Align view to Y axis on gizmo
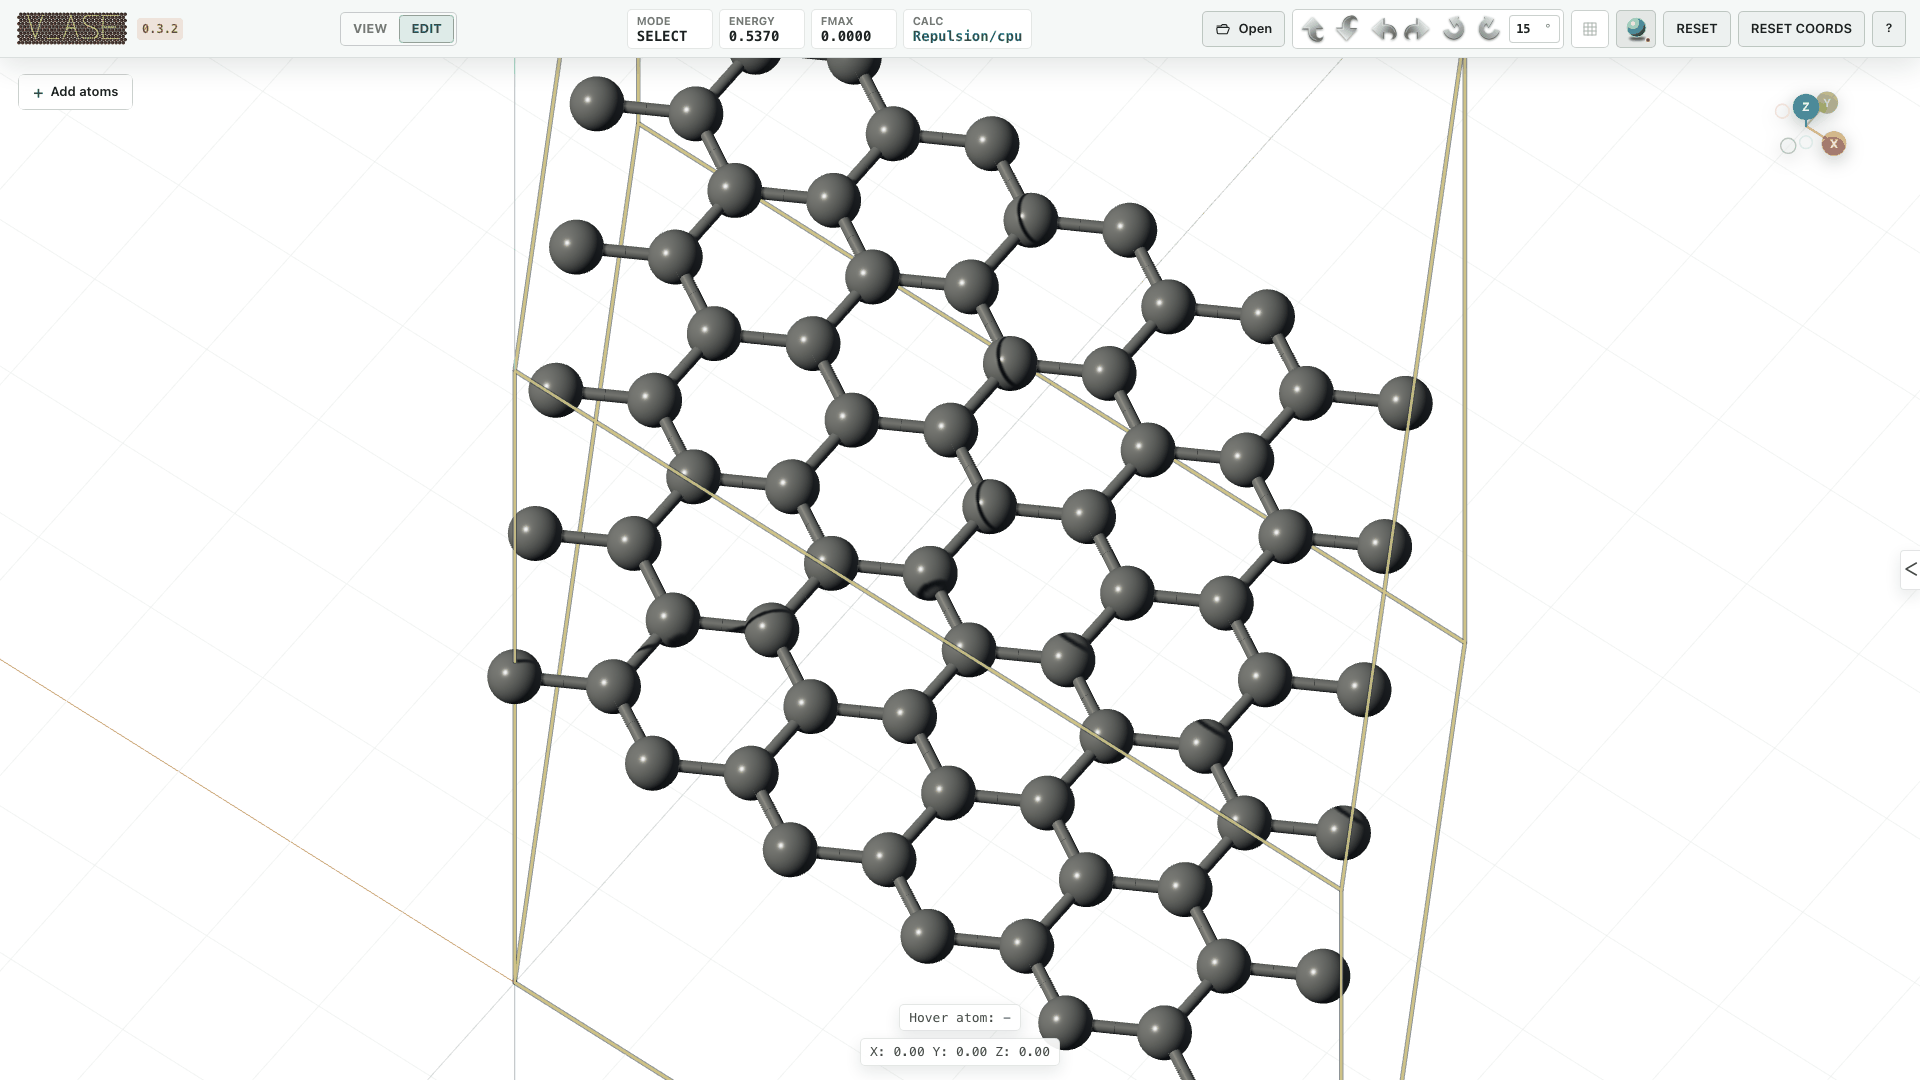This screenshot has height=1080, width=1920. [1827, 102]
